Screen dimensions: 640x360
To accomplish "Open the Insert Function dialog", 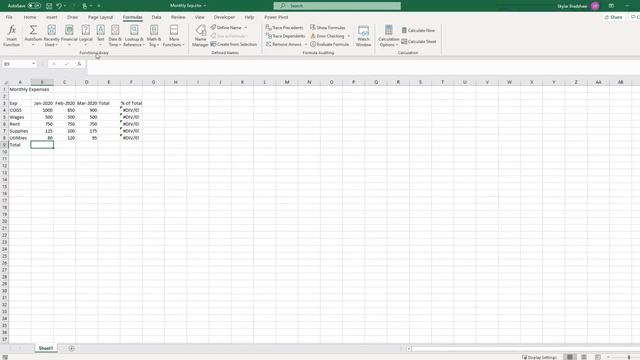I will point(12,36).
